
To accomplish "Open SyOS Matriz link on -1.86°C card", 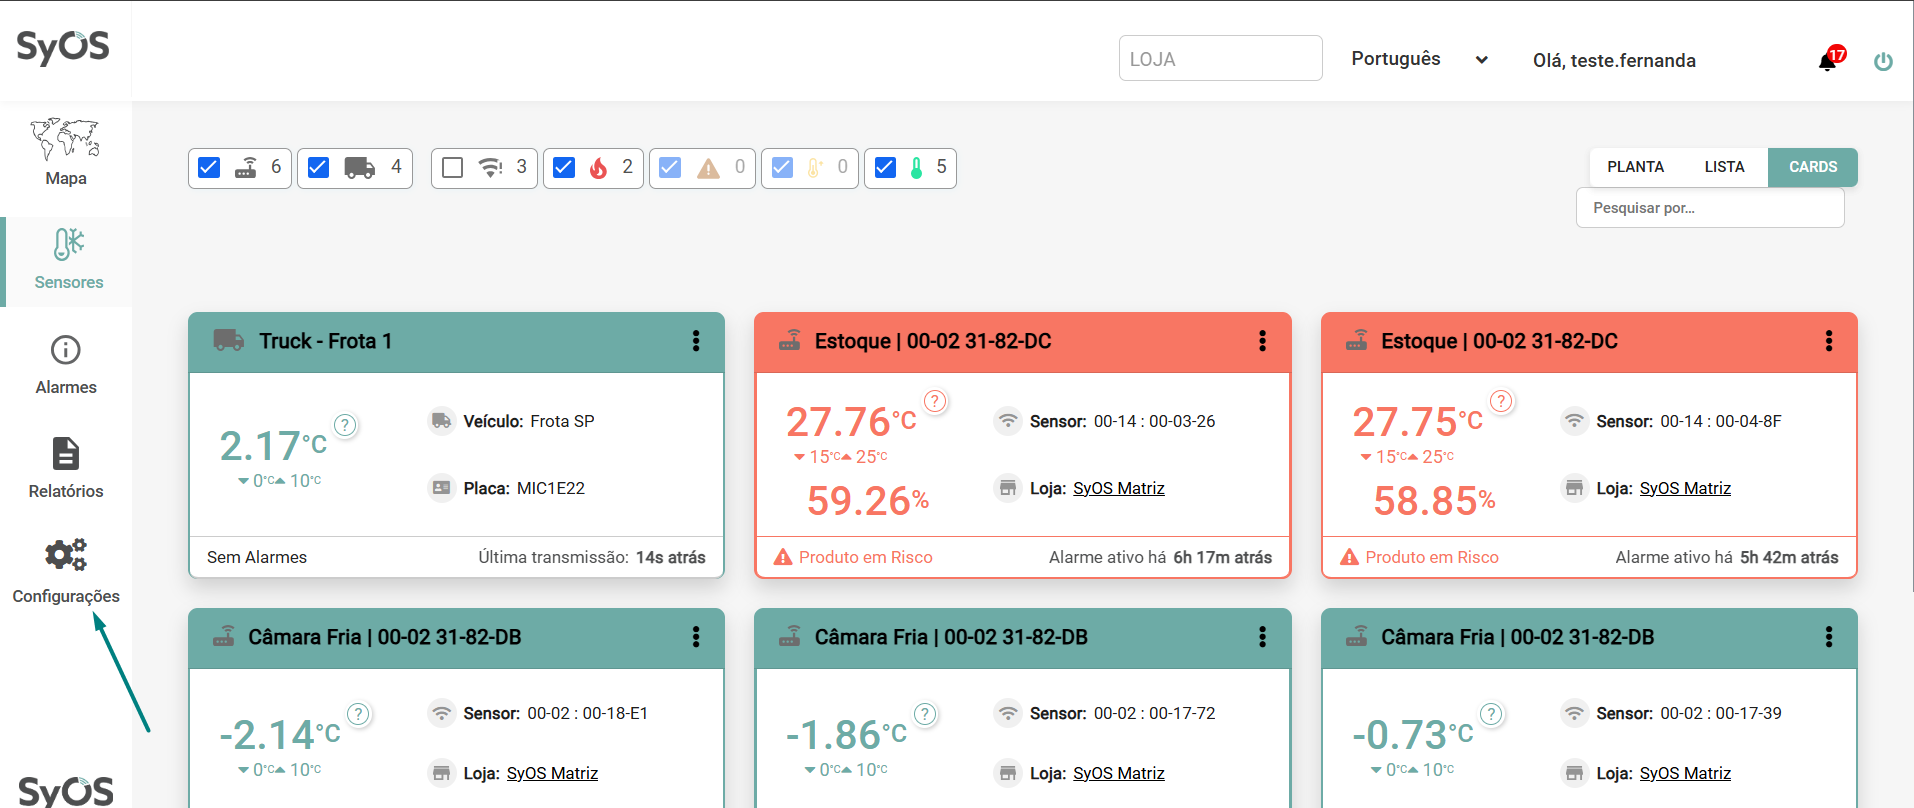I will coord(1119,773).
